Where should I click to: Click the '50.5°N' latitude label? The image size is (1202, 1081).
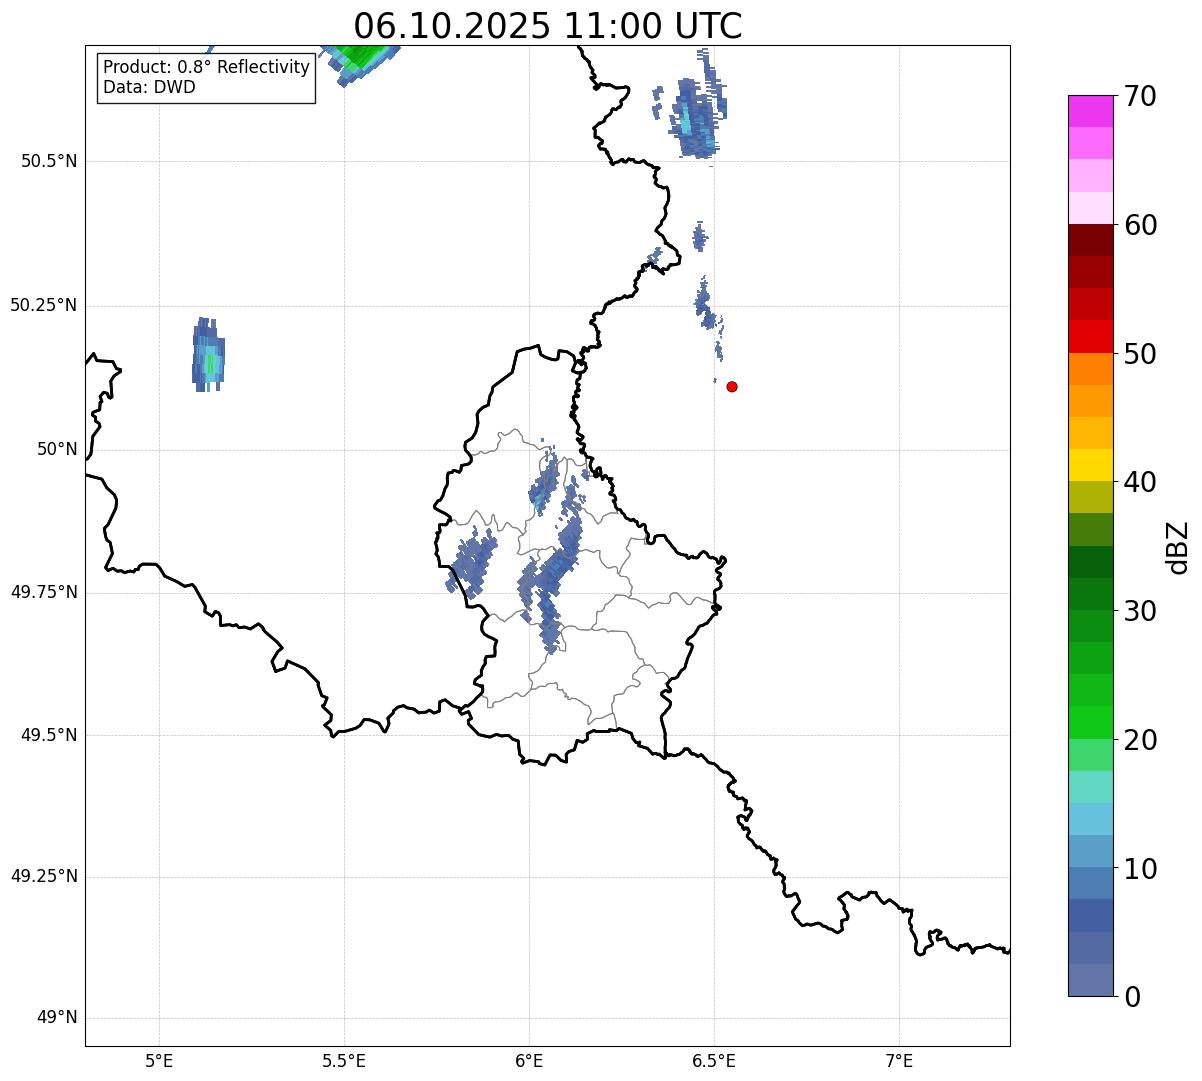(49, 161)
